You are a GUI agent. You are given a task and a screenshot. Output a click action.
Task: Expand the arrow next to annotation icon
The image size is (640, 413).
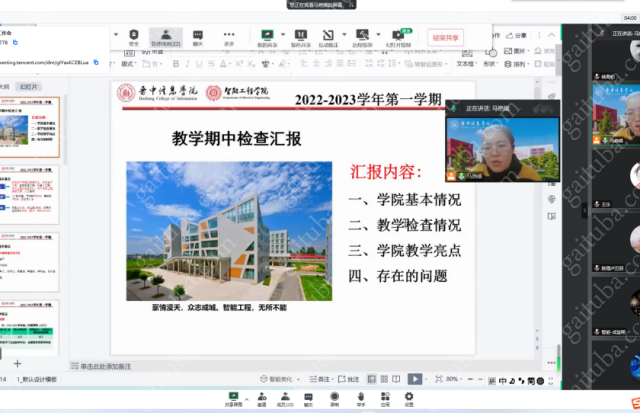coord(344,34)
